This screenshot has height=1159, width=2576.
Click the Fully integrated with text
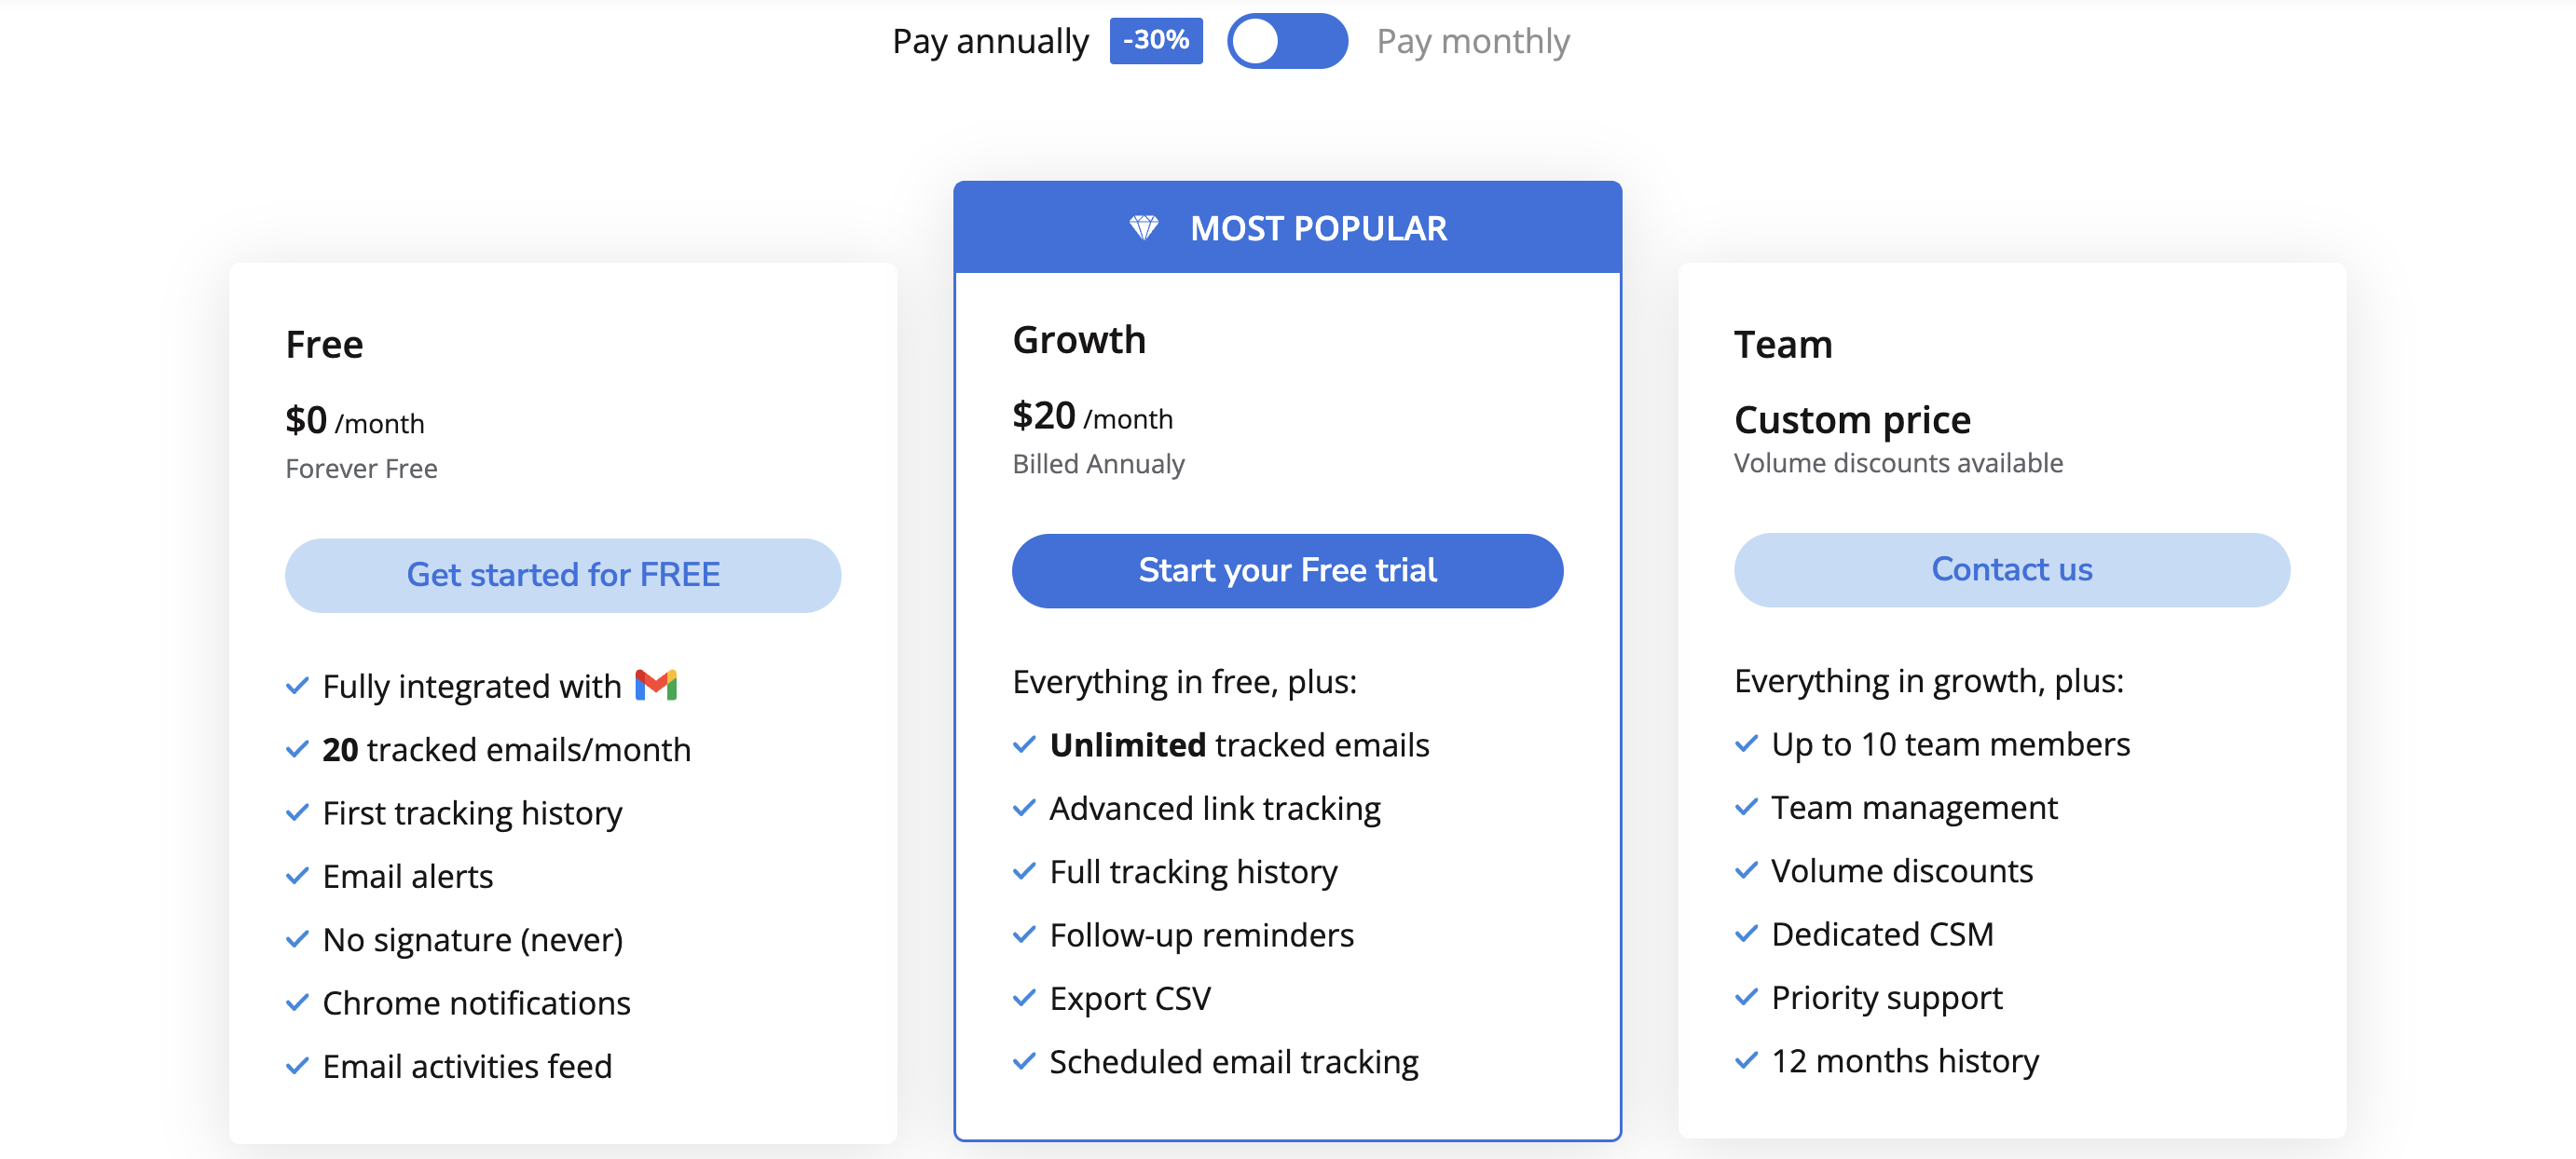(x=471, y=686)
